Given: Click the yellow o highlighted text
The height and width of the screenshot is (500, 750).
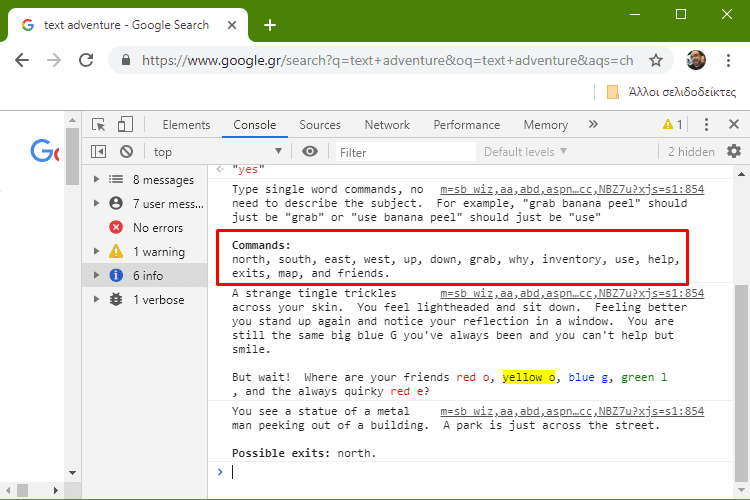Looking at the screenshot, I should [x=529, y=377].
